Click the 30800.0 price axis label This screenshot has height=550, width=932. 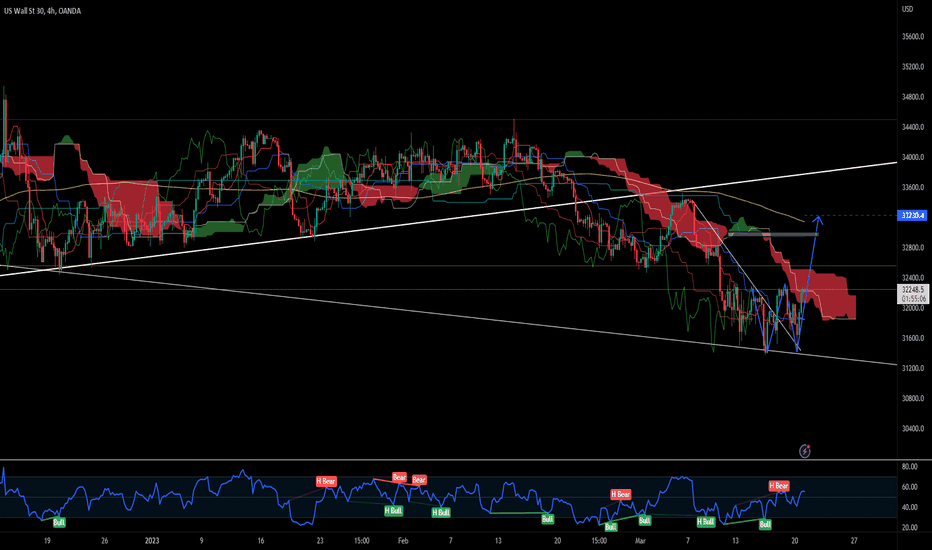(912, 398)
